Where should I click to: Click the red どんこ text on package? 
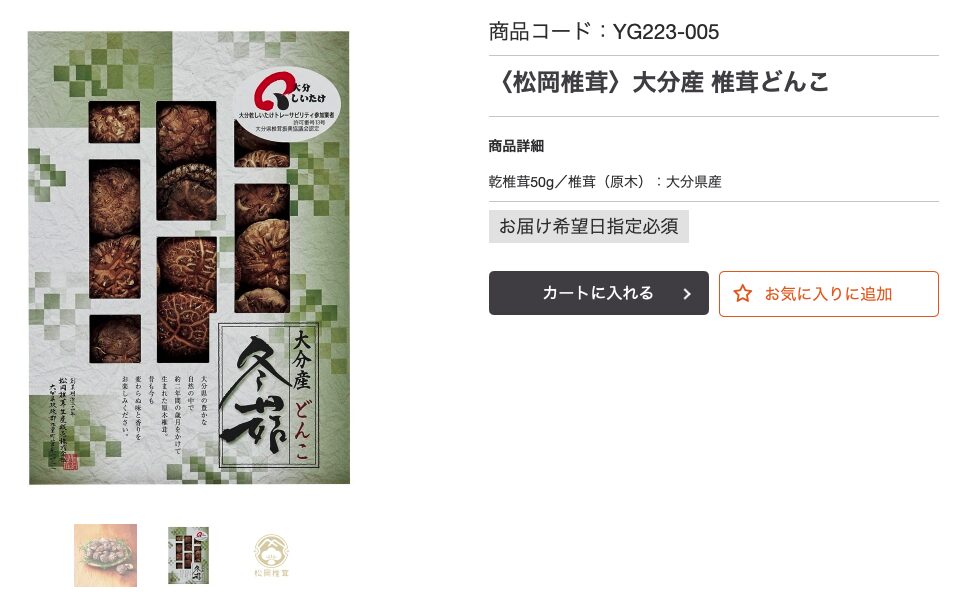301,430
